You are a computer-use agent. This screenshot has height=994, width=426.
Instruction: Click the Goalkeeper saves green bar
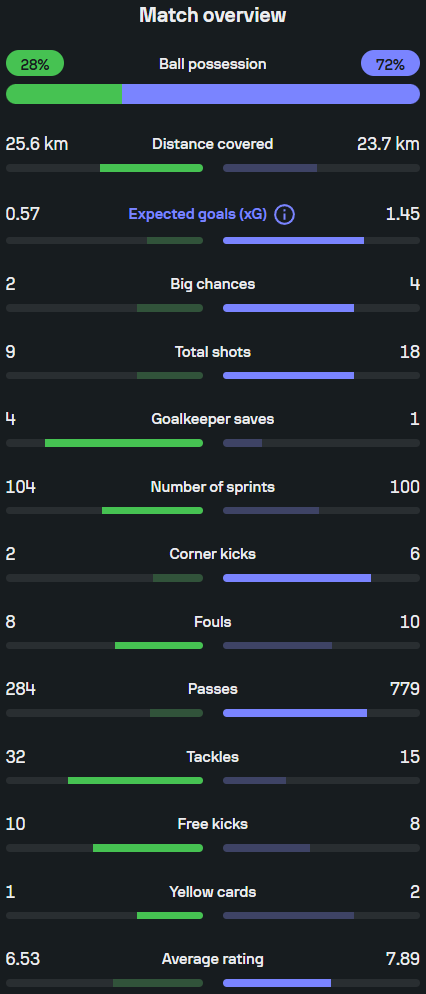click(x=124, y=443)
